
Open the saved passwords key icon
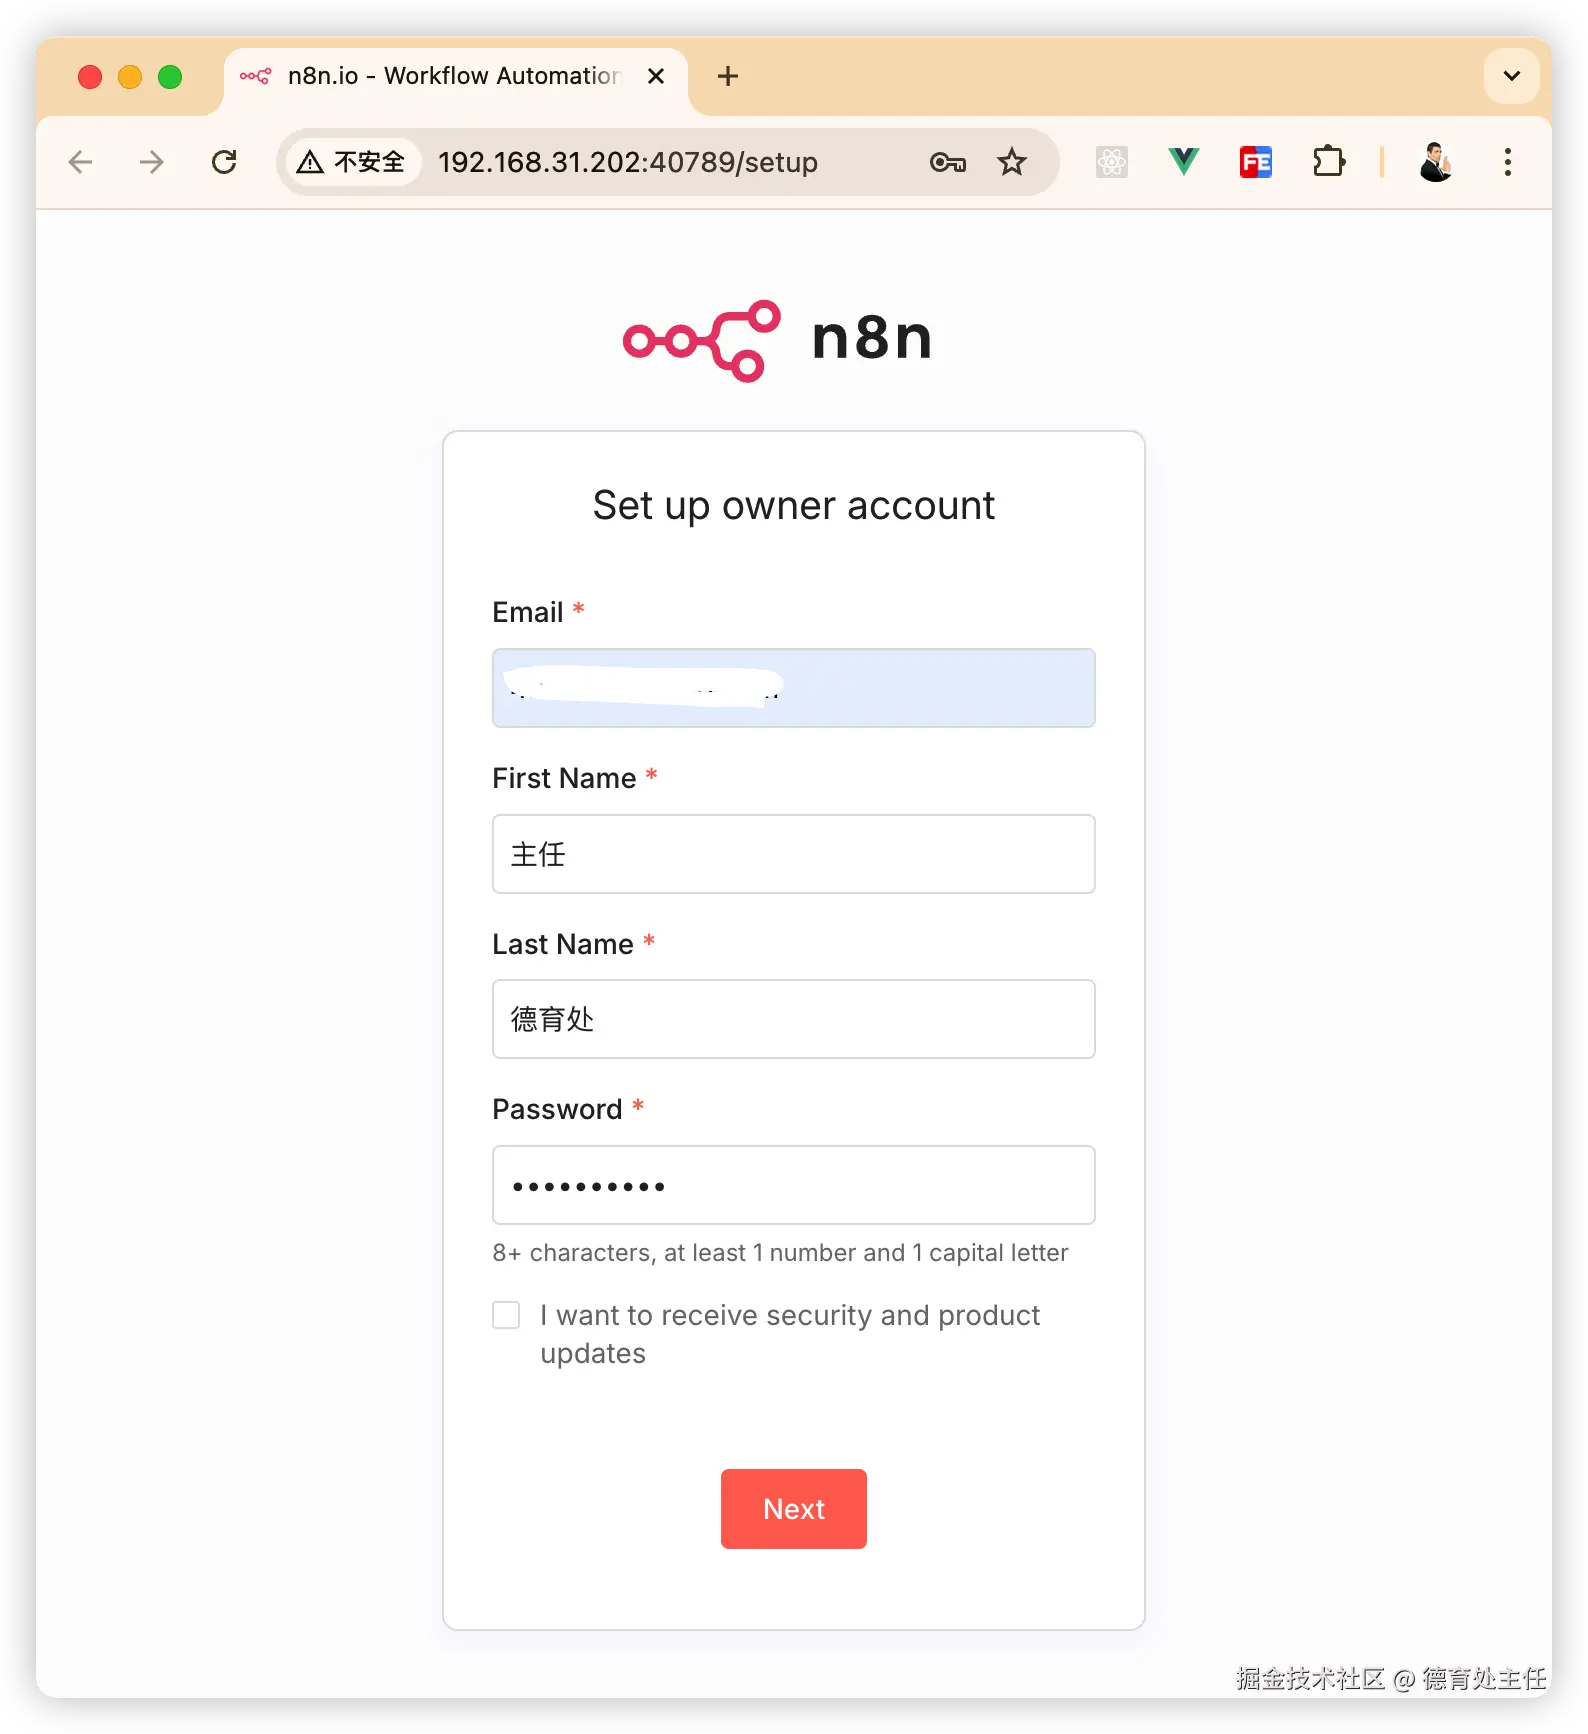[947, 162]
